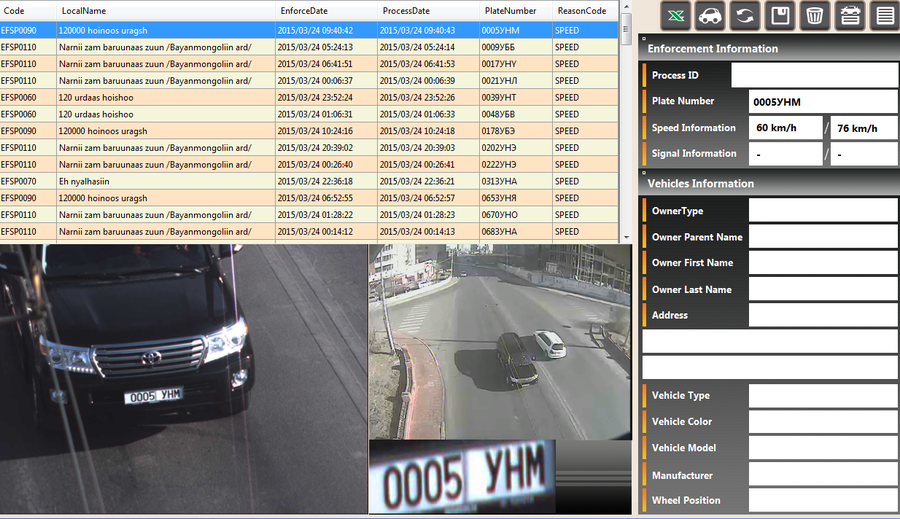Select row with plate 0653УНЯ

(x=309, y=197)
